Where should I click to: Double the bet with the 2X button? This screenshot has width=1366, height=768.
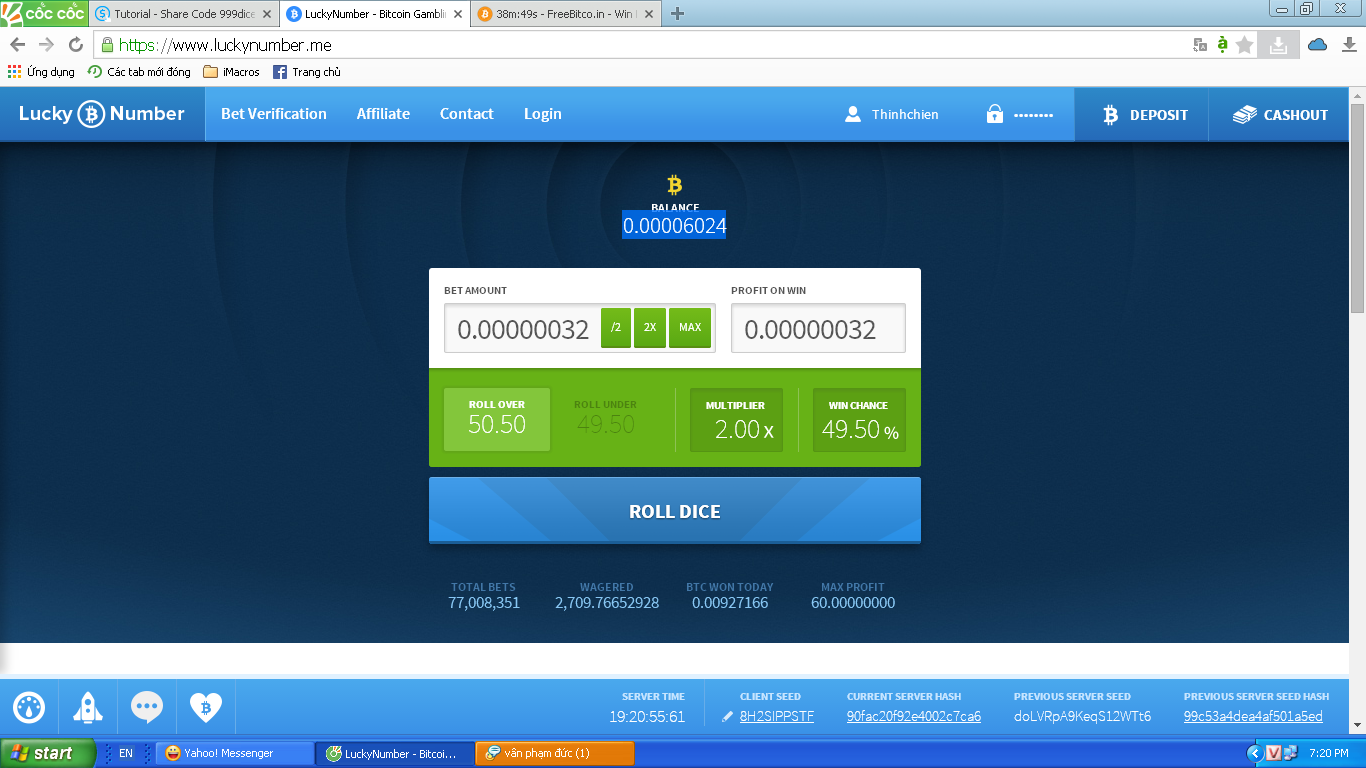point(650,327)
